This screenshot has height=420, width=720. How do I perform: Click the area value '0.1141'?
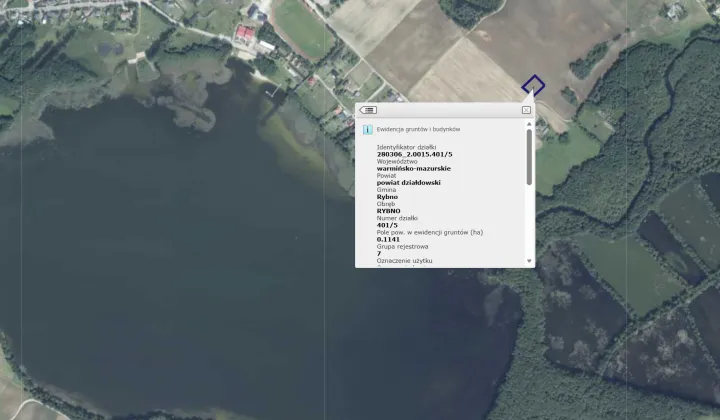388,240
